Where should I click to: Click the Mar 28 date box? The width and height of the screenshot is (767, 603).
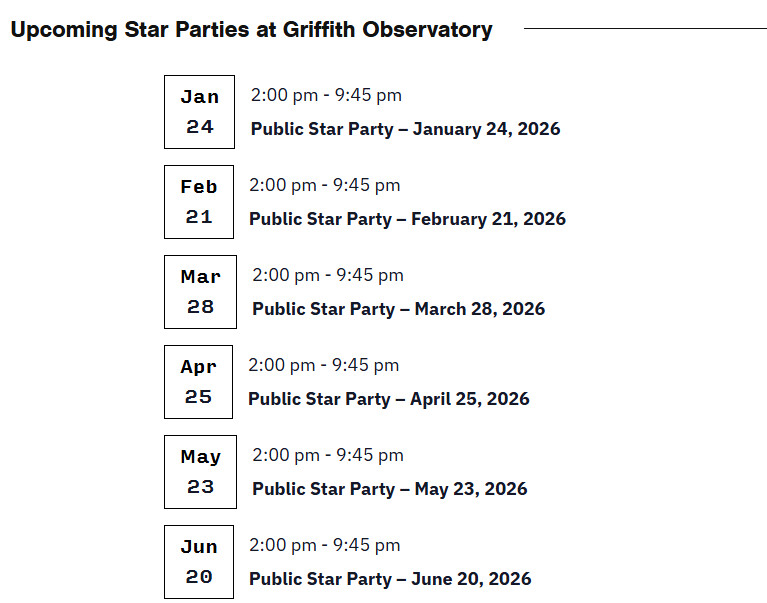point(200,292)
